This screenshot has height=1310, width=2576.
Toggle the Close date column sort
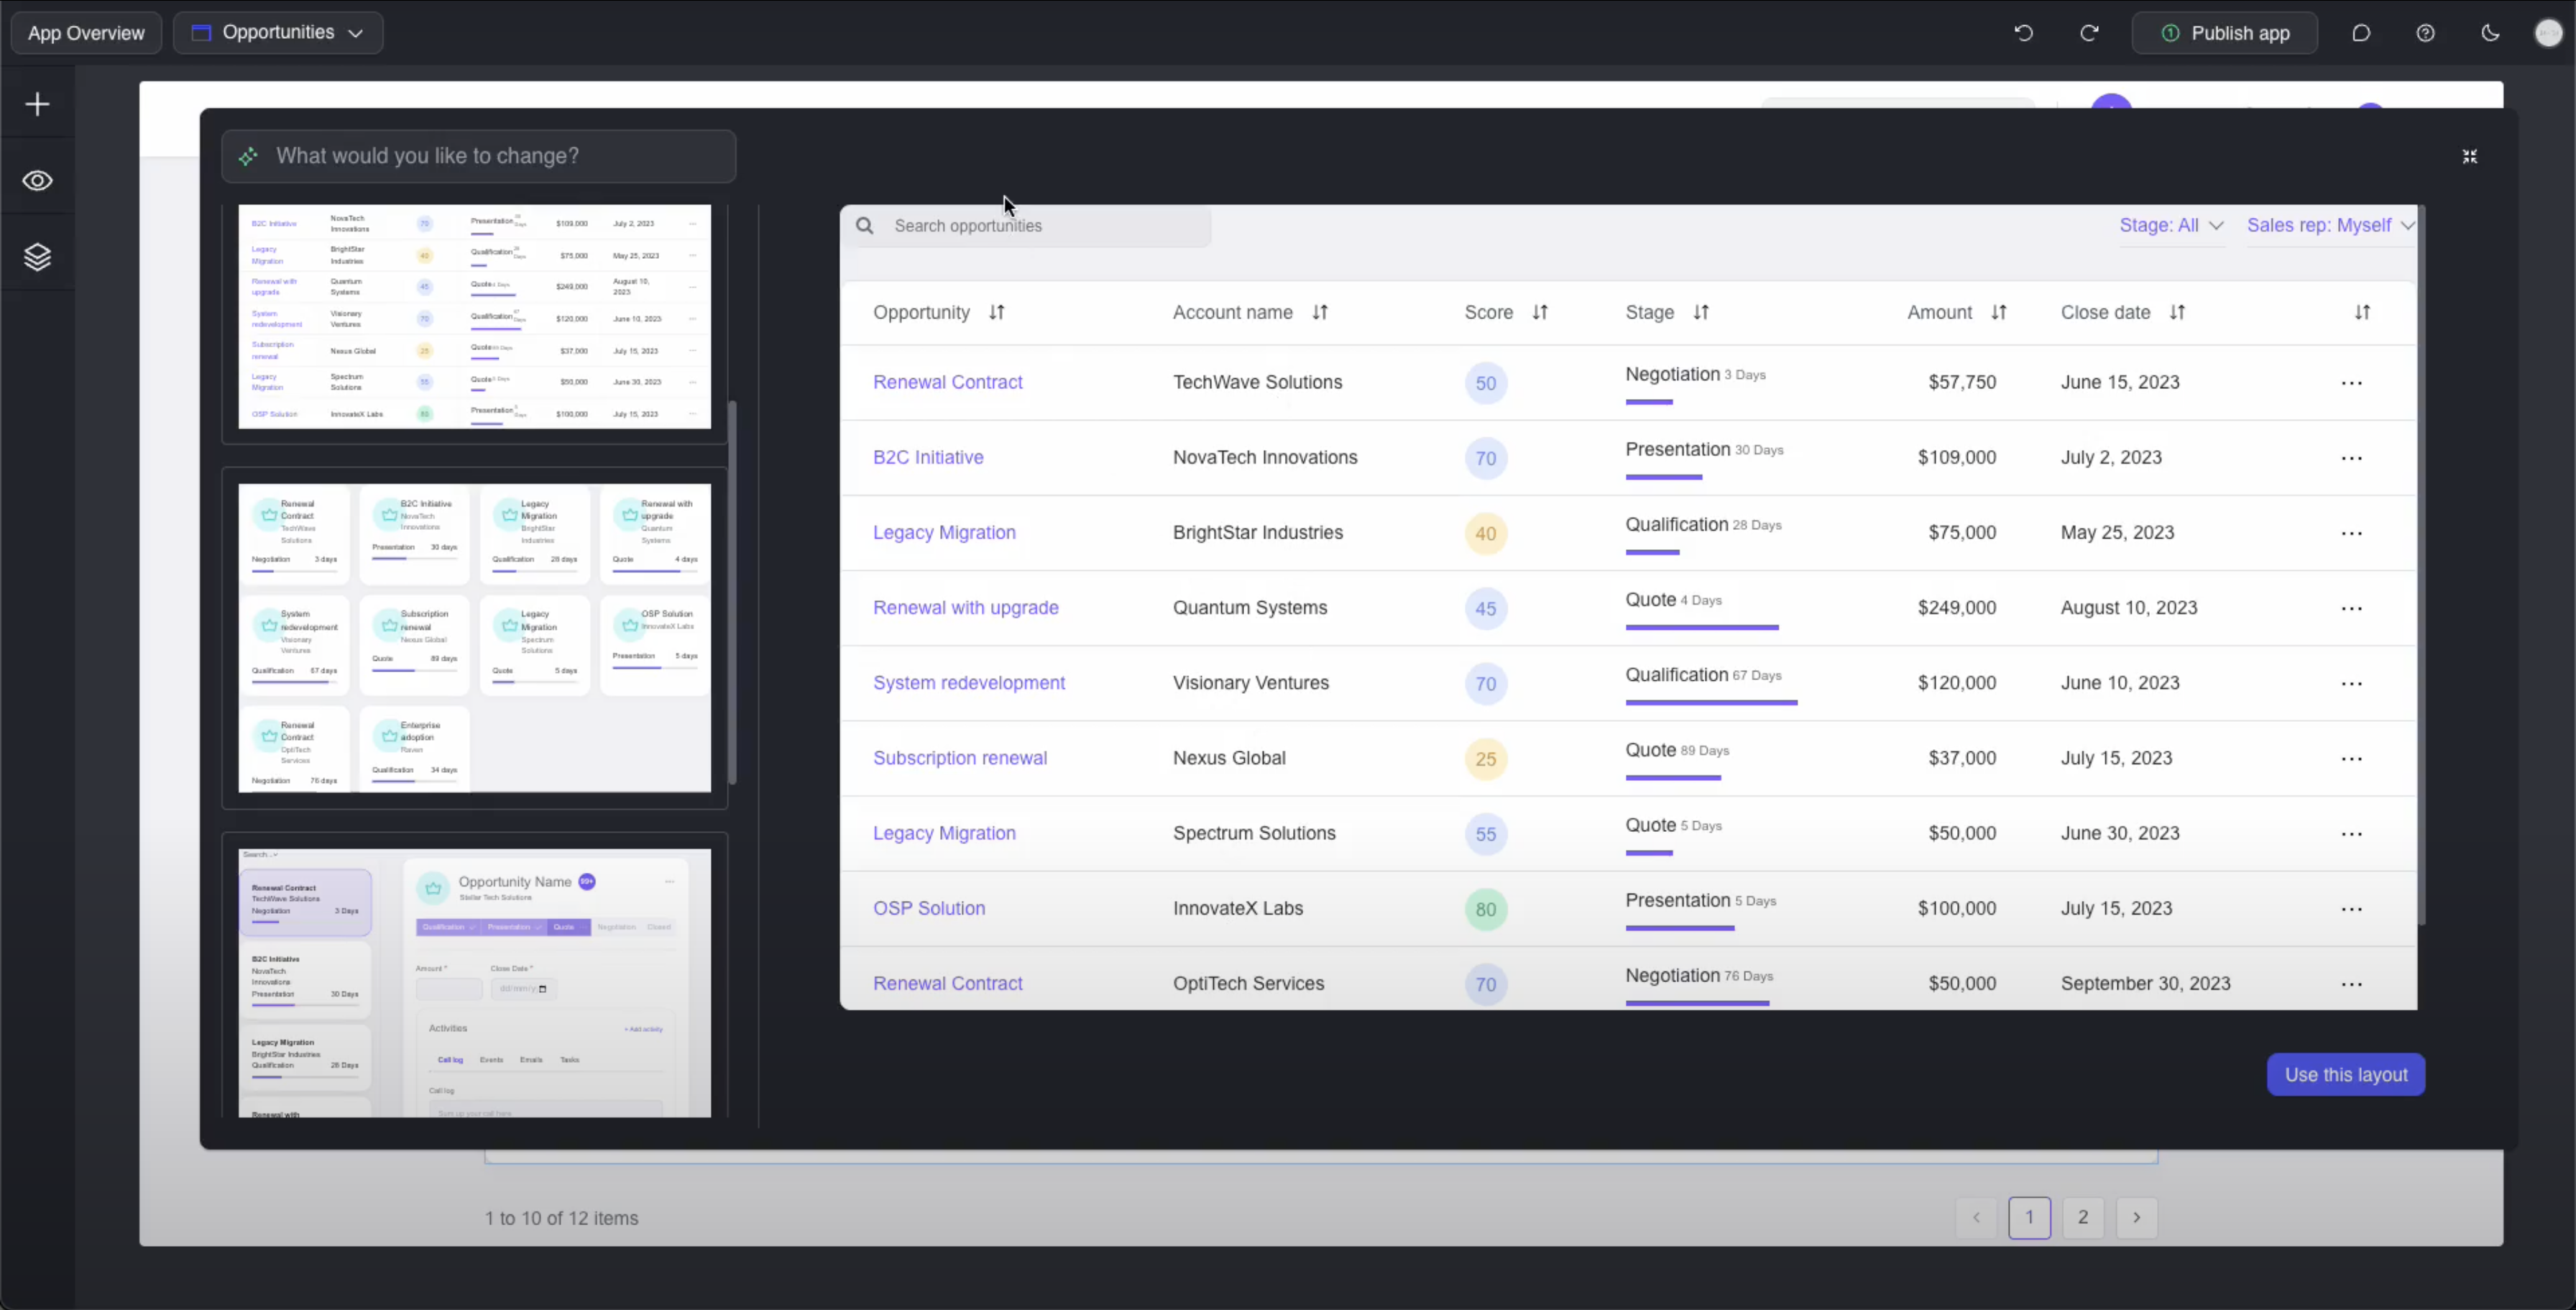(2176, 313)
